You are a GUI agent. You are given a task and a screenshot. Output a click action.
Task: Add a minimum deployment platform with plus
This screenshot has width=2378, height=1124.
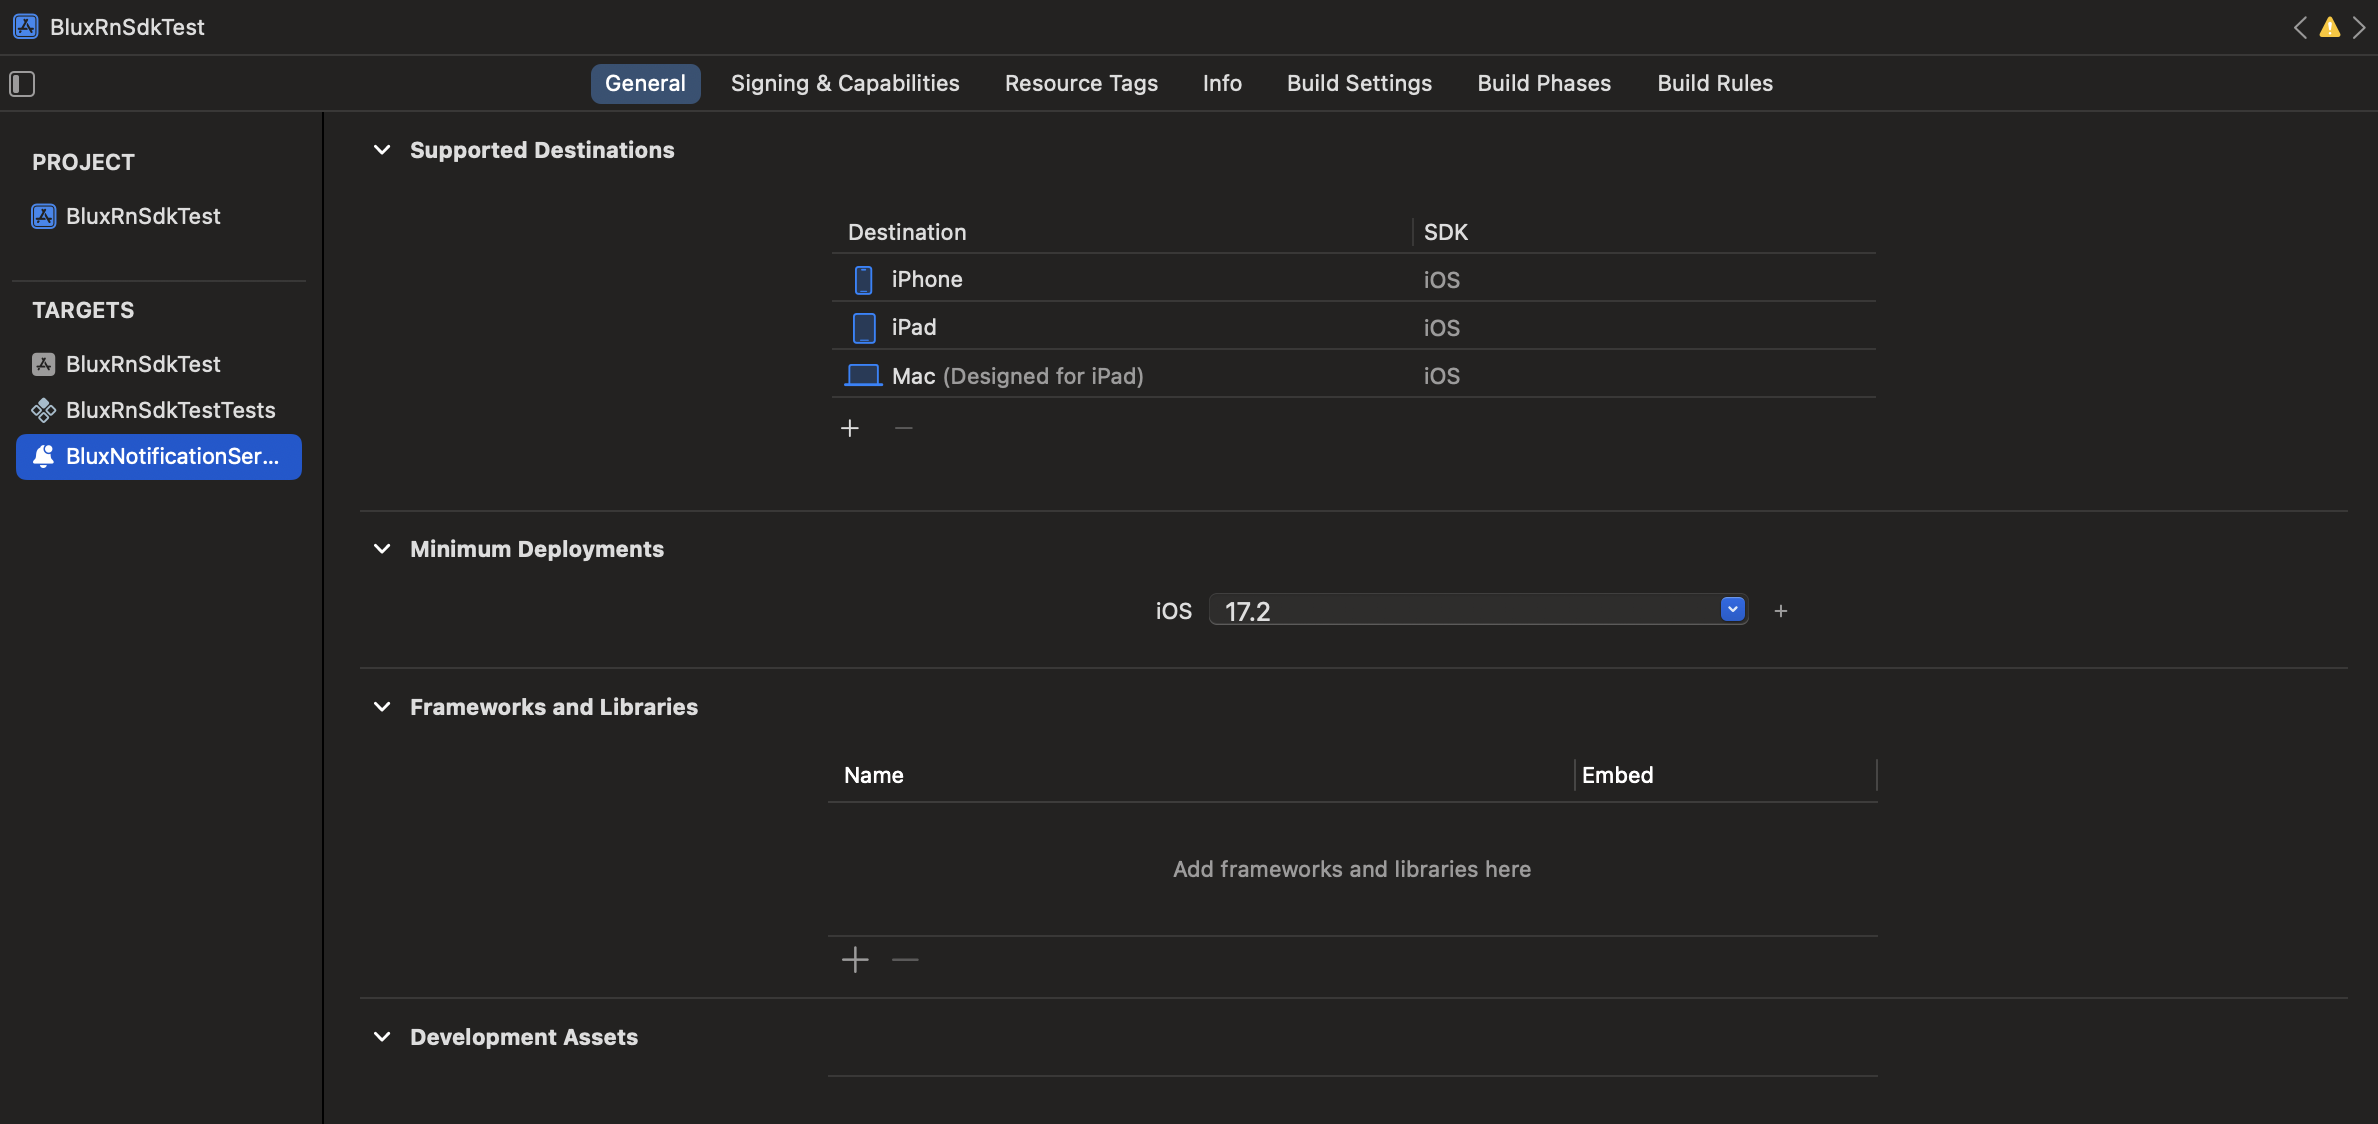coord(1781,611)
